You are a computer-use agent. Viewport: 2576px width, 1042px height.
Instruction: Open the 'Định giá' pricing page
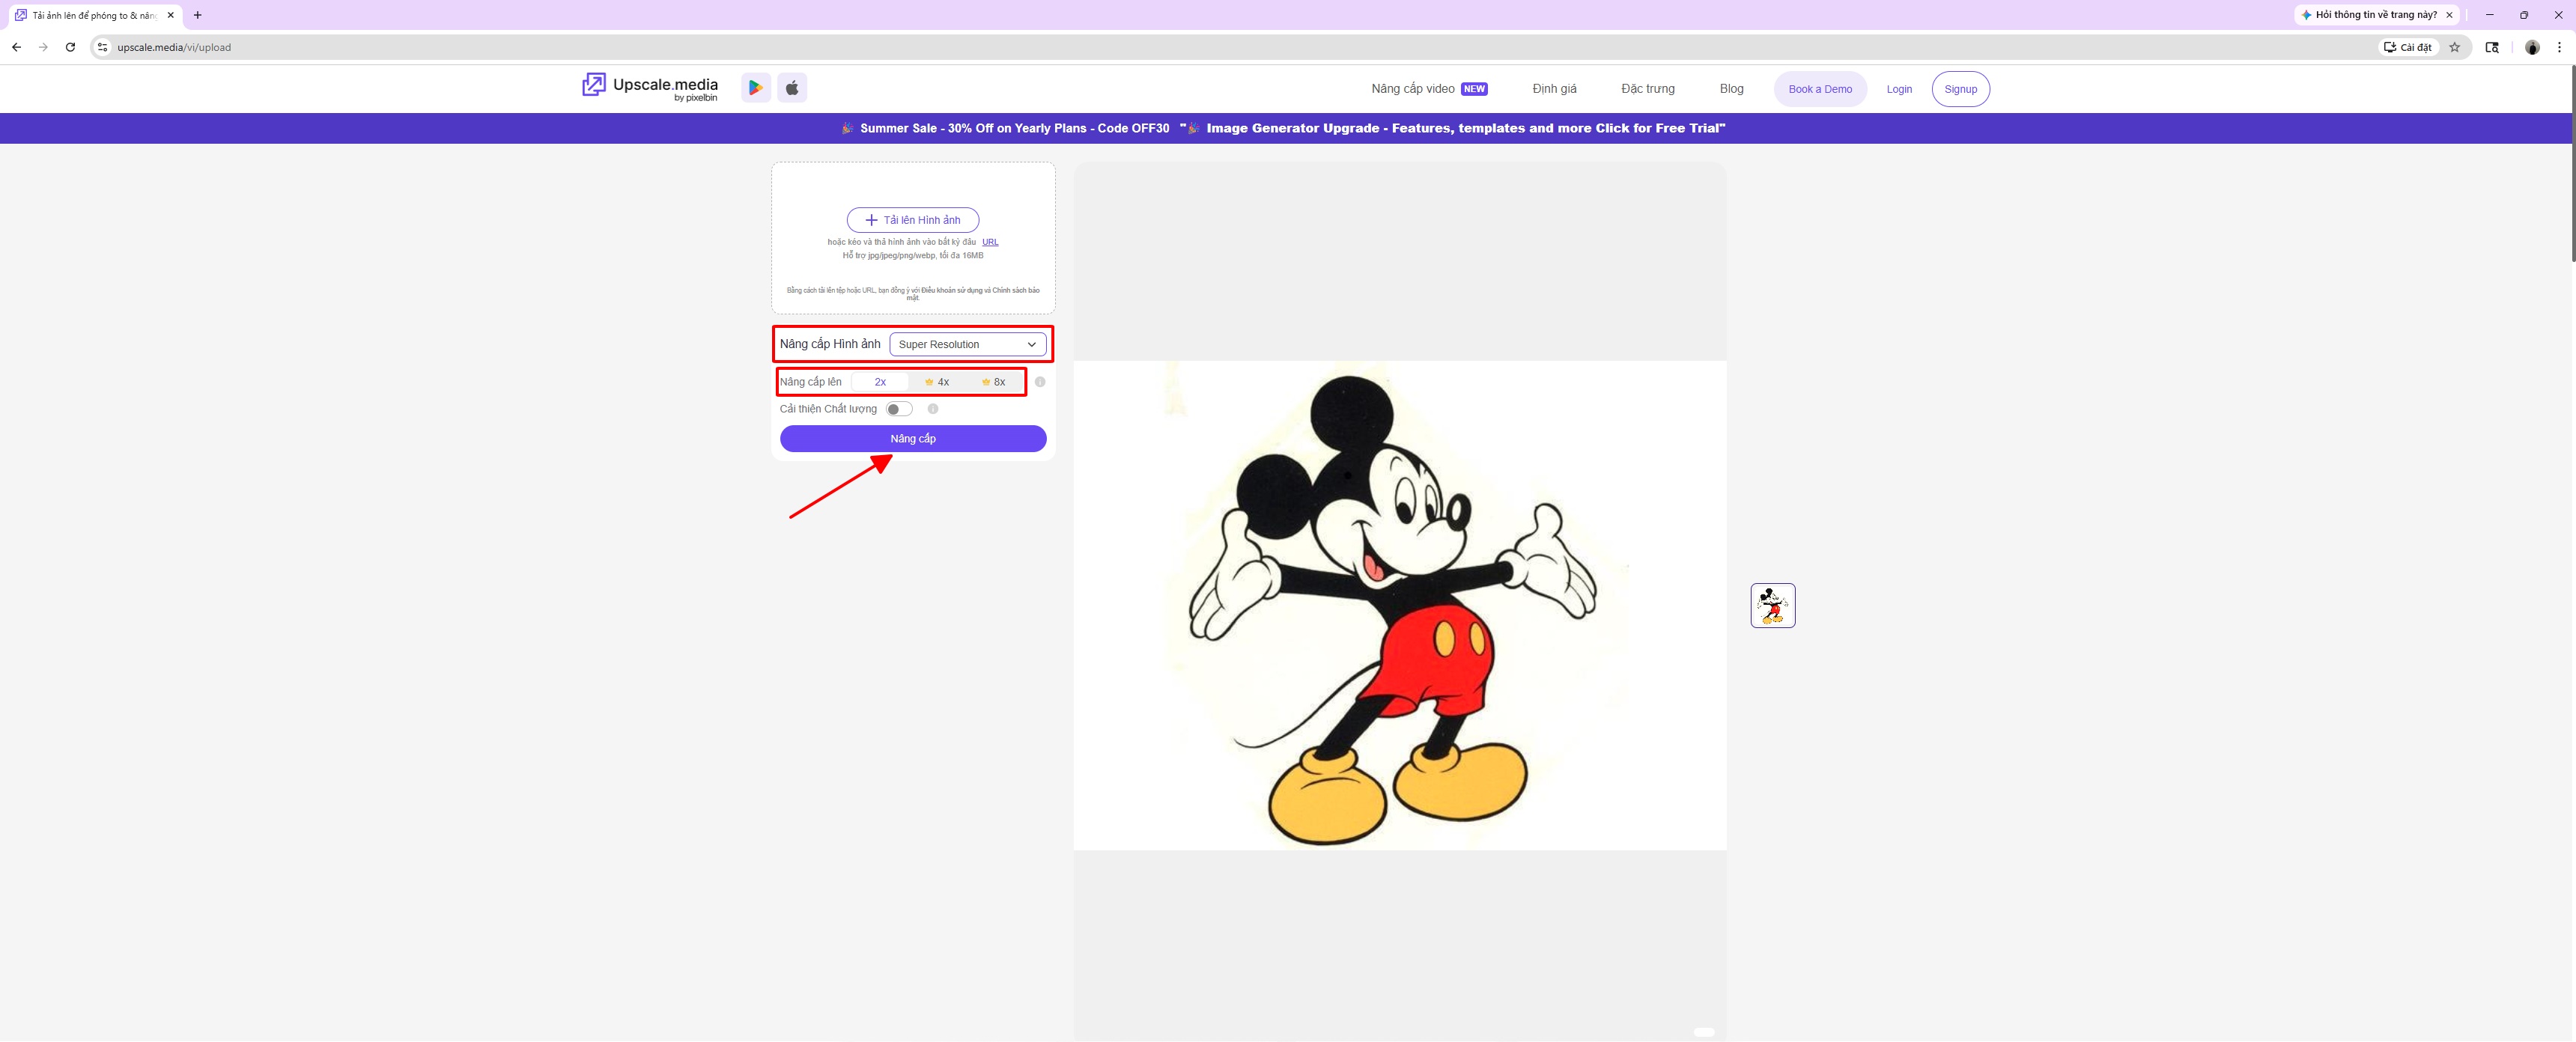[1554, 89]
